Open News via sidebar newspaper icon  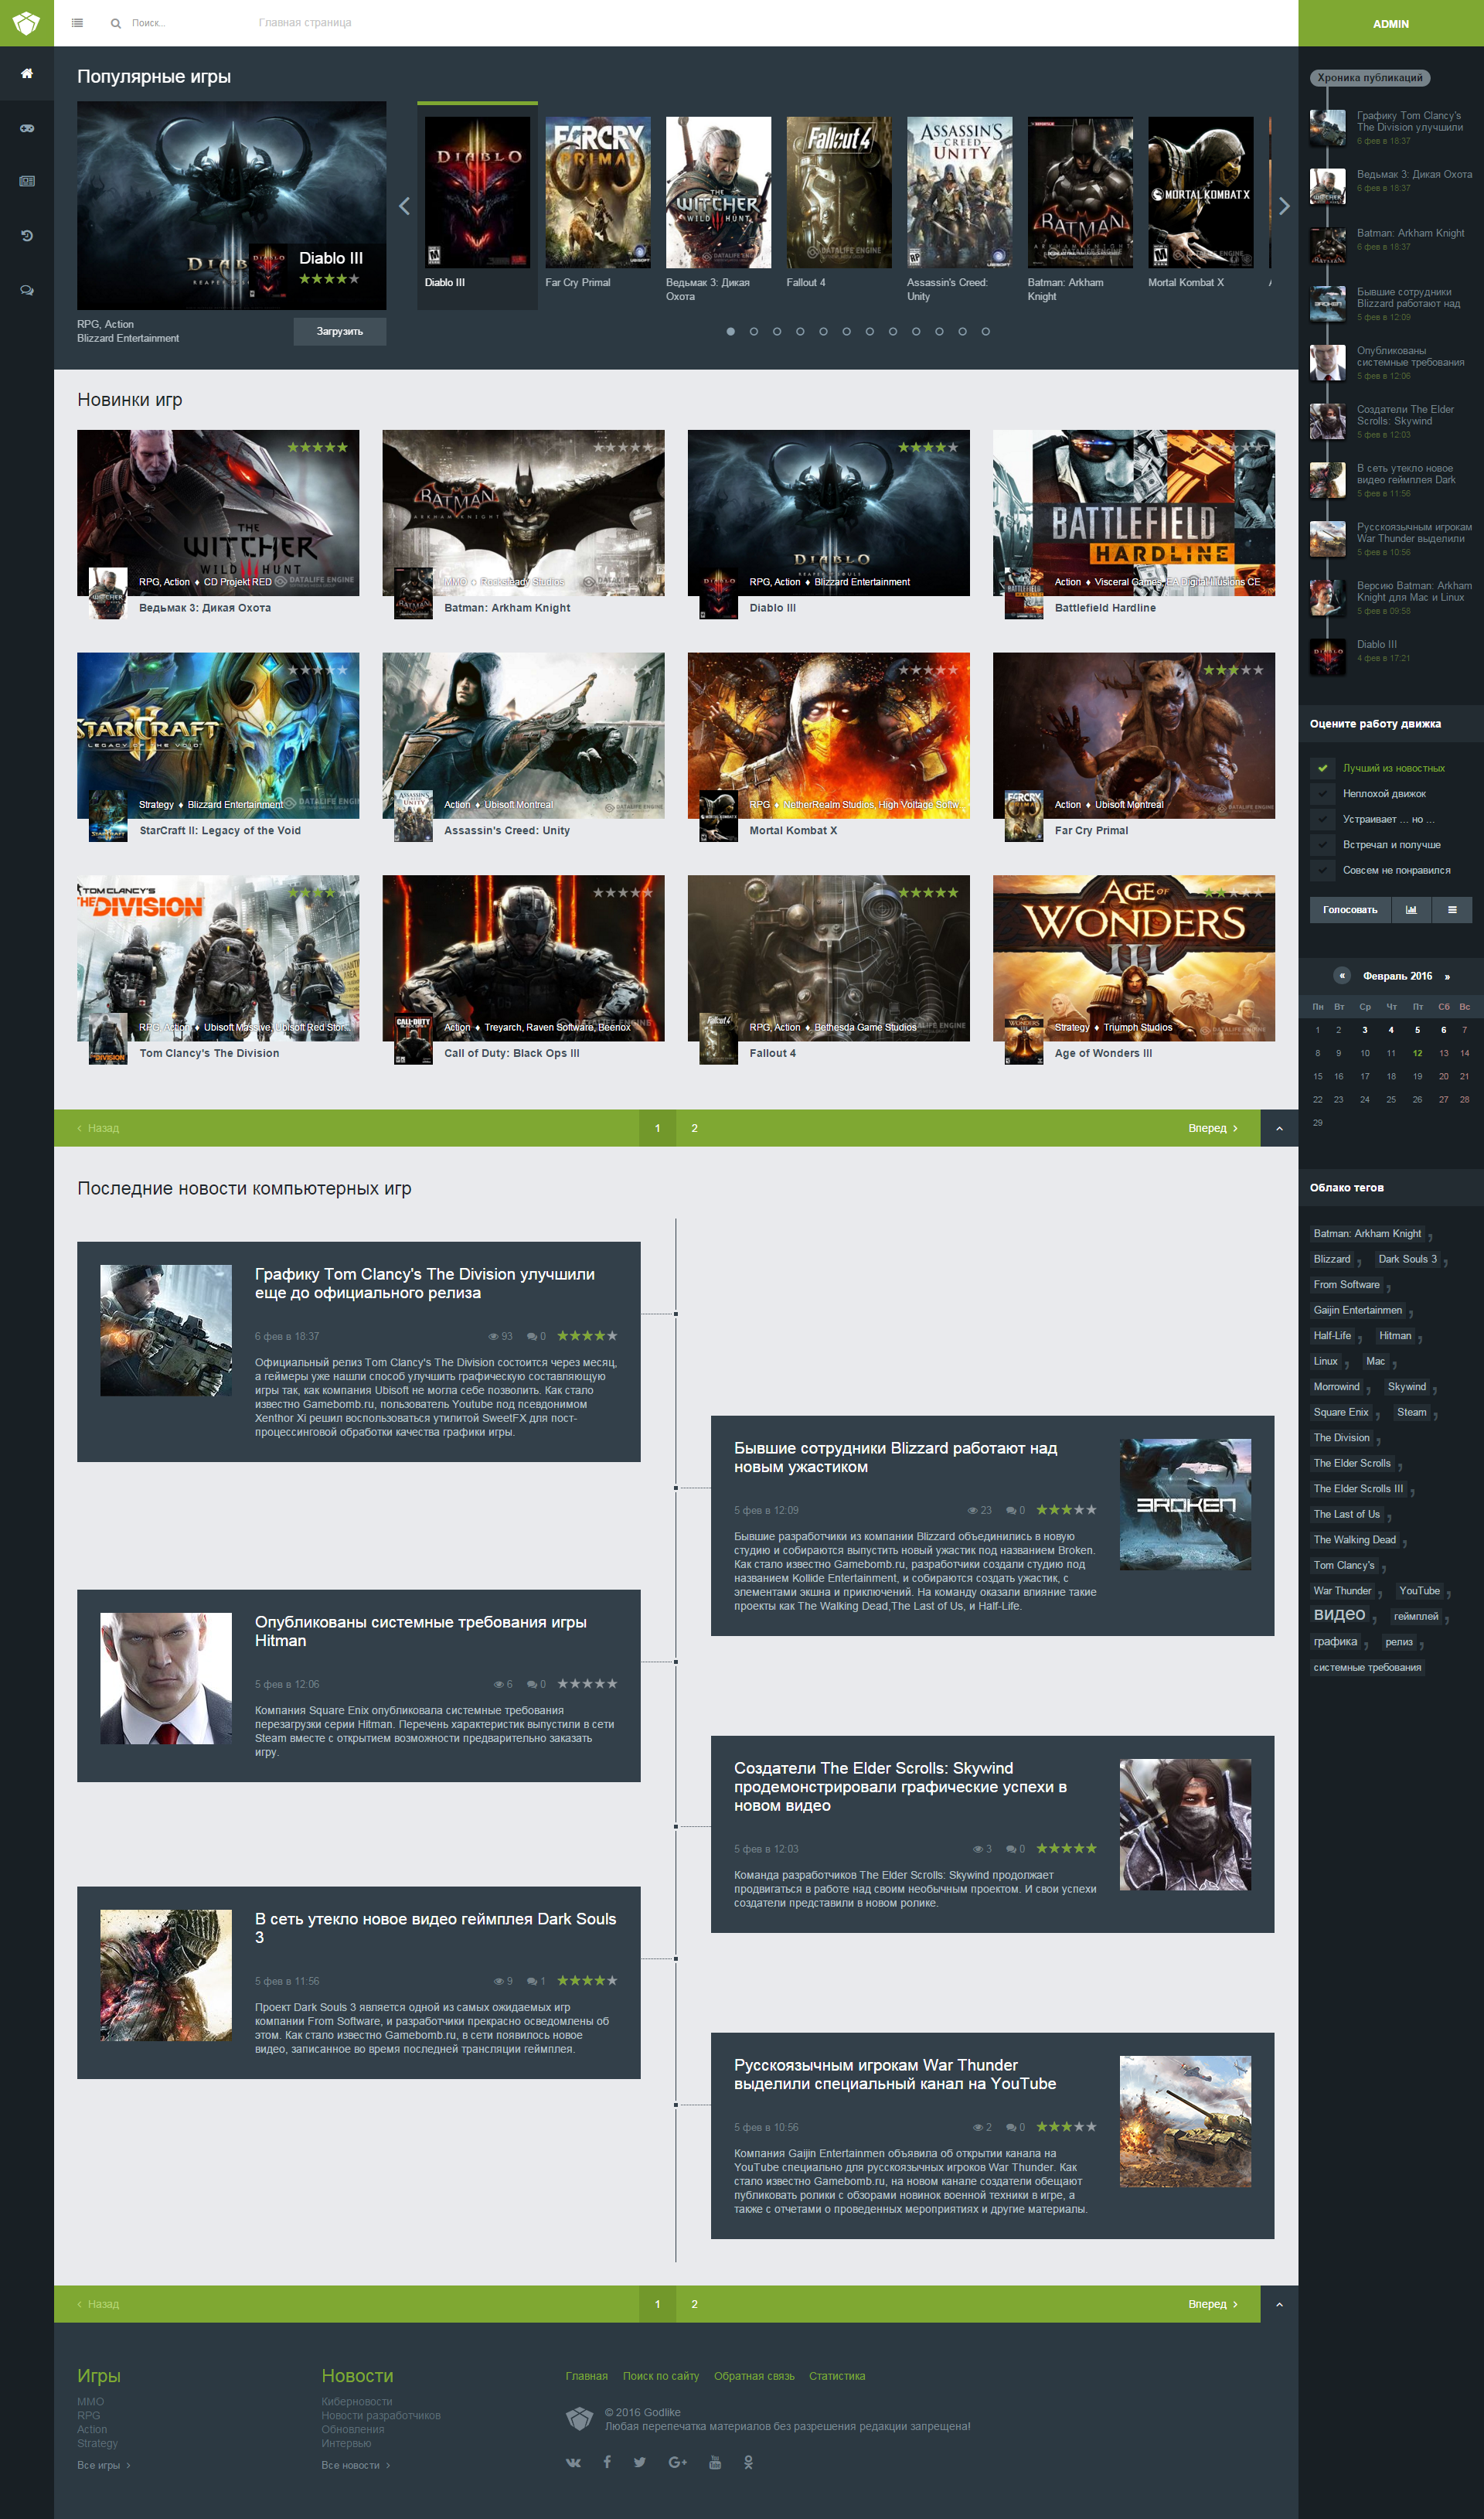[x=27, y=181]
